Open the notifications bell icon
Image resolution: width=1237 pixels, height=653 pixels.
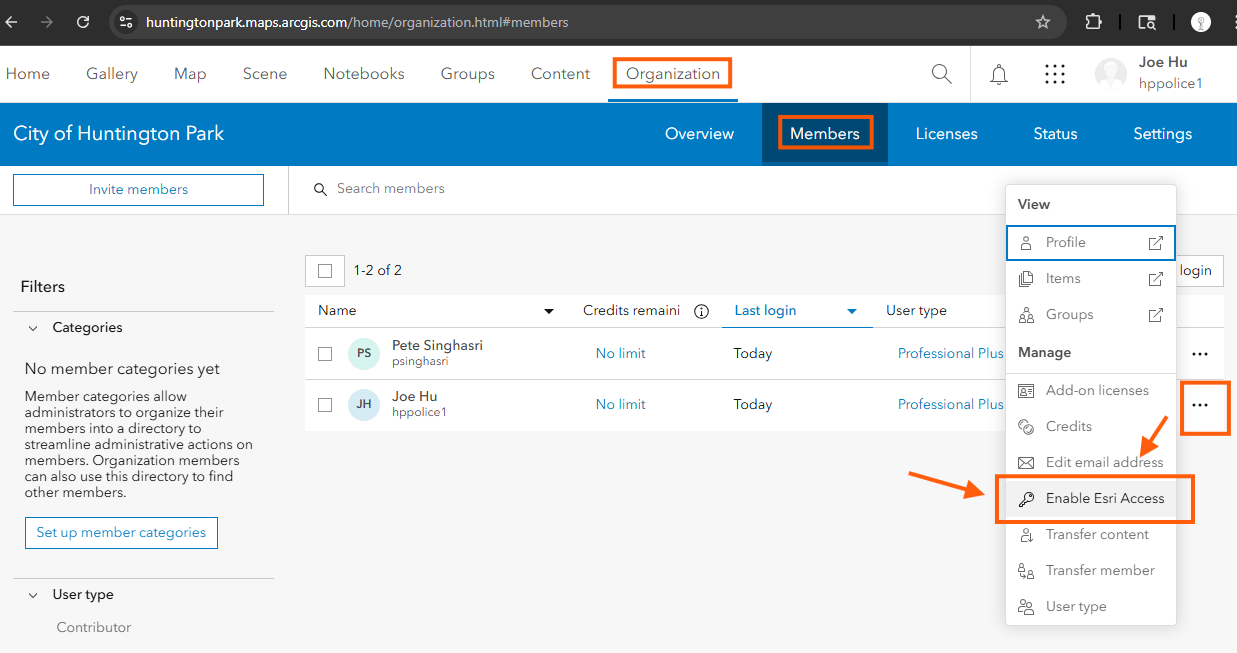tap(998, 74)
